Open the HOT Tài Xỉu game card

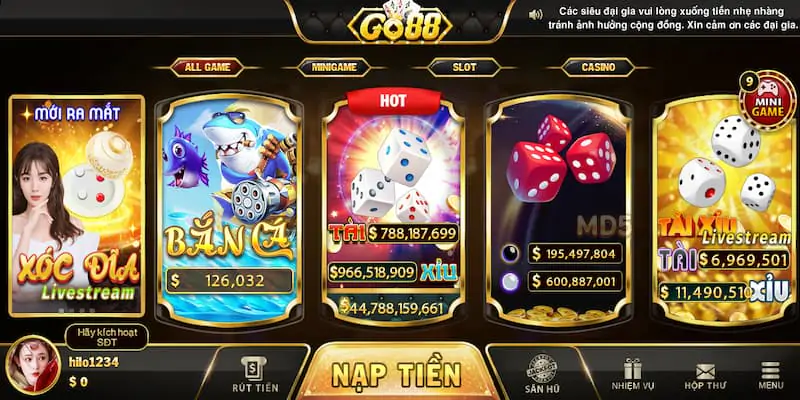[x=393, y=207]
